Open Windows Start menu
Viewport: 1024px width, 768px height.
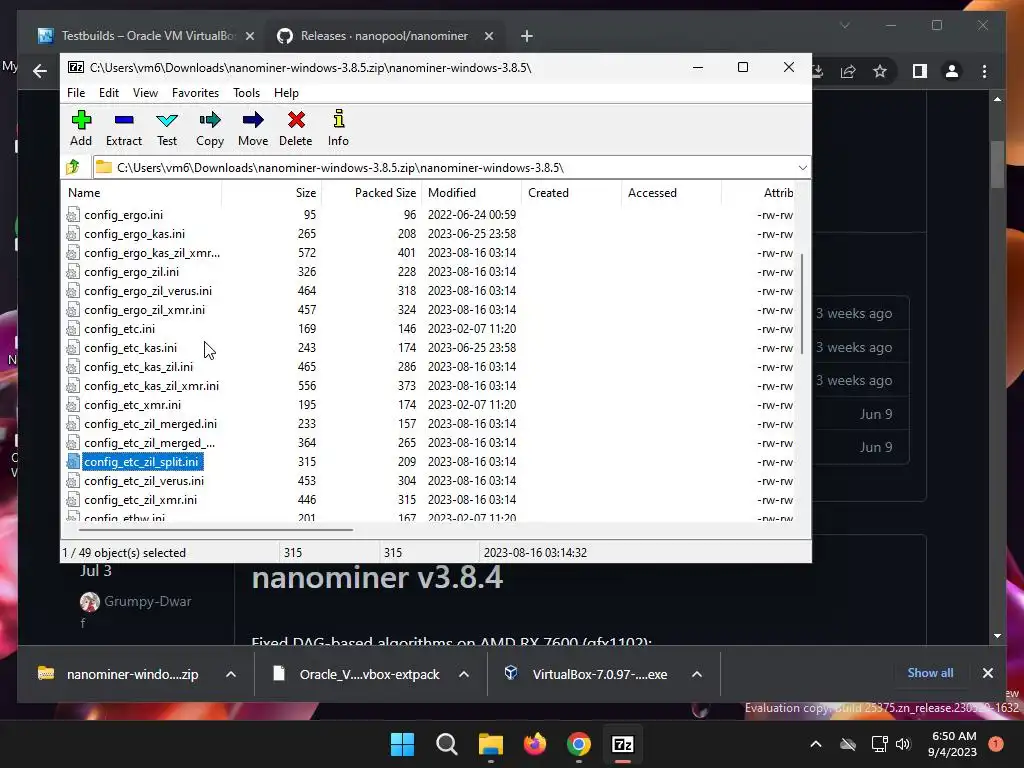pyautogui.click(x=402, y=744)
